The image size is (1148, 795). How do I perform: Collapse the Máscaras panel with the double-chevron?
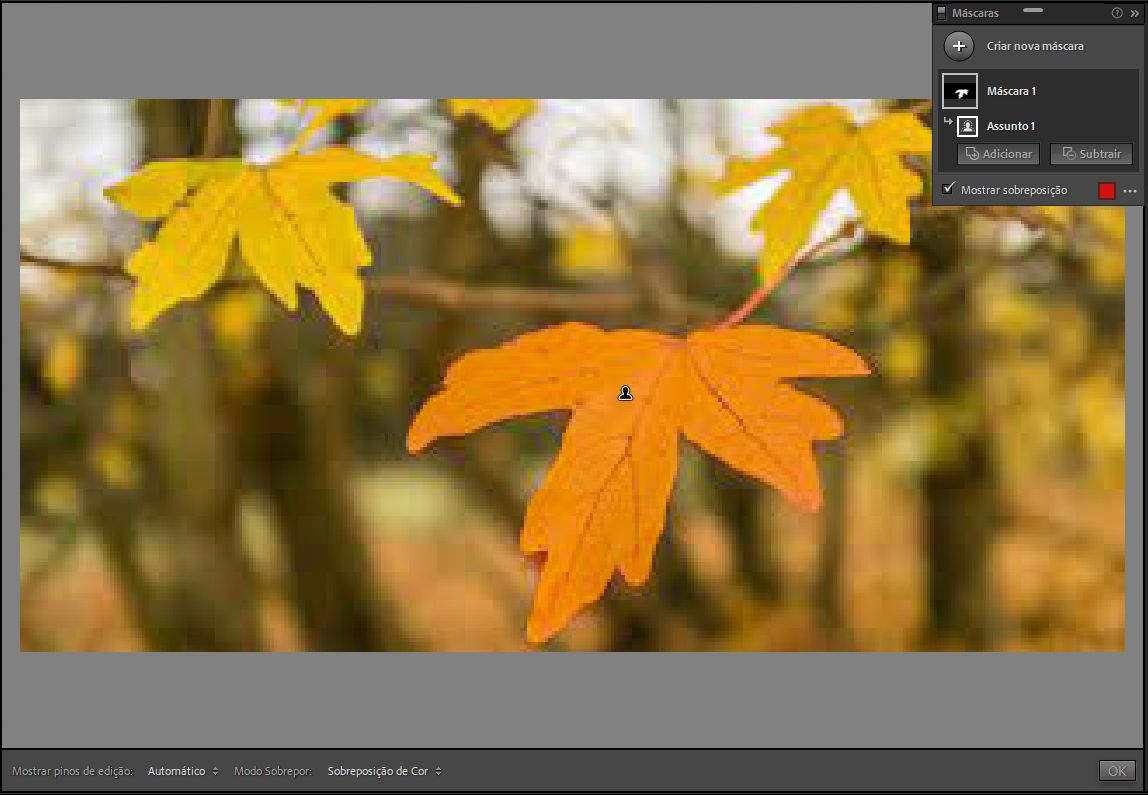click(1135, 13)
